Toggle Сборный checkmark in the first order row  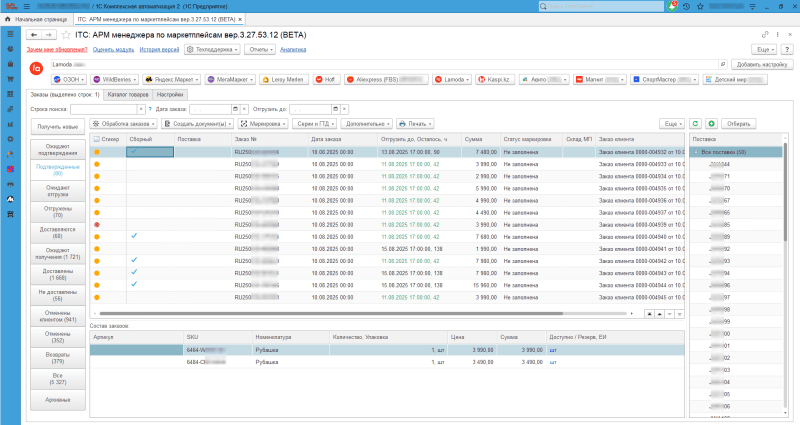(133, 152)
